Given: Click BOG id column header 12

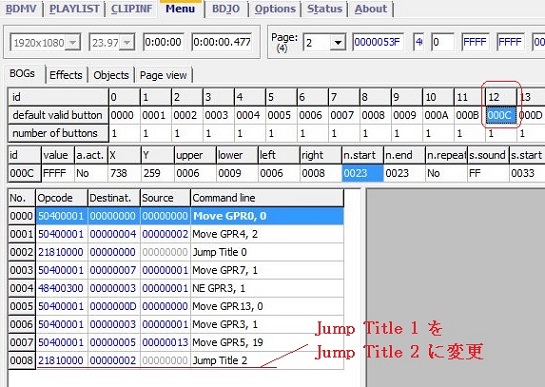Looking at the screenshot, I should point(501,97).
